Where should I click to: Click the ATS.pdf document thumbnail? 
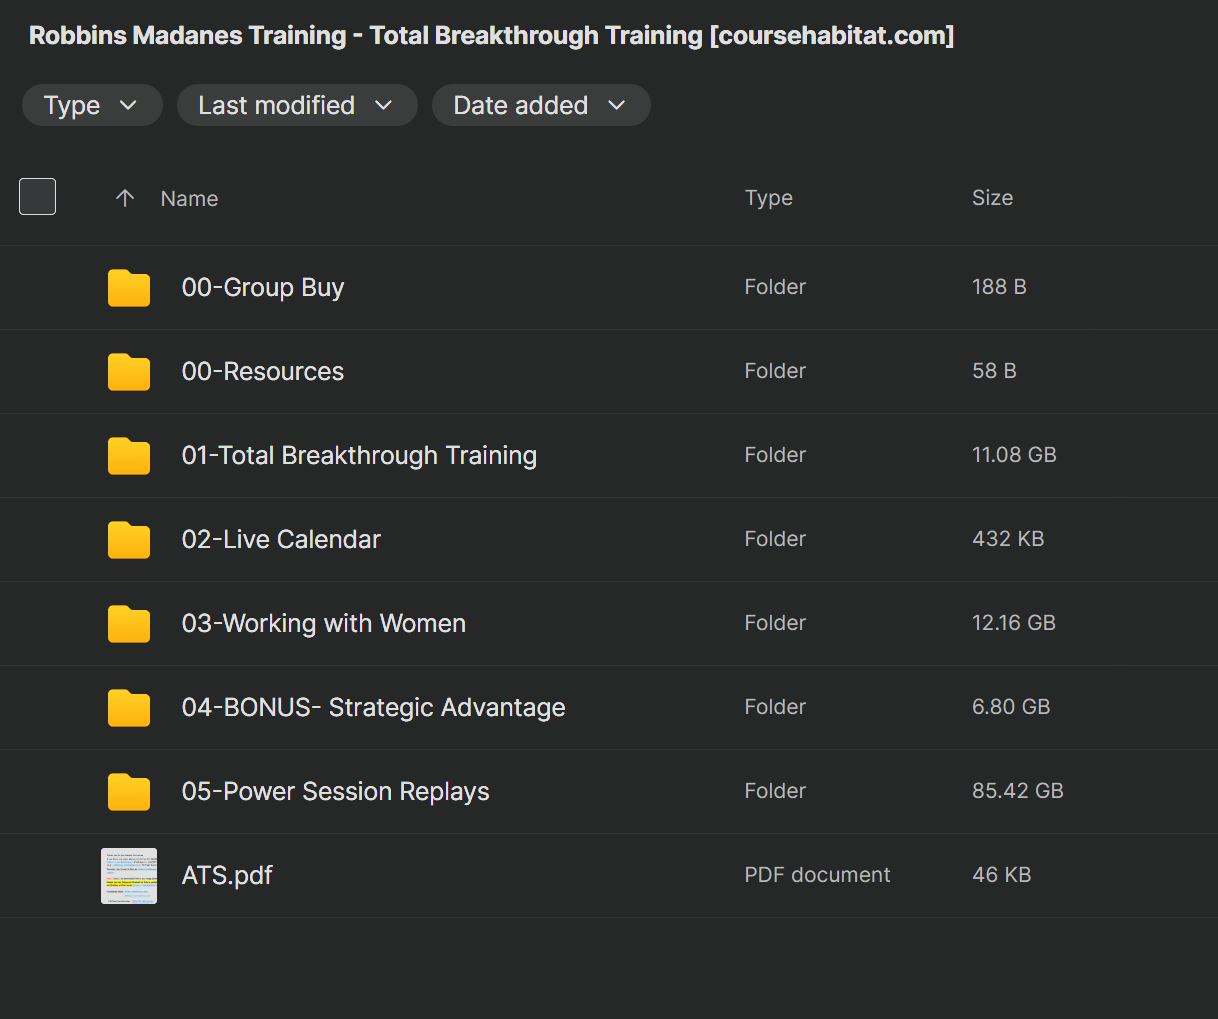[129, 876]
